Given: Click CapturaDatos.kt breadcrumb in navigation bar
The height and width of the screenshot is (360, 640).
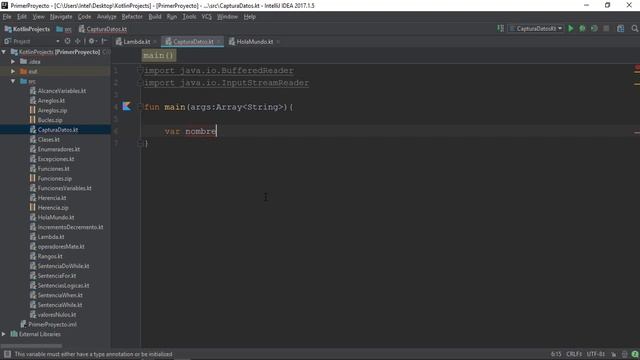Looking at the screenshot, I should (102, 29).
